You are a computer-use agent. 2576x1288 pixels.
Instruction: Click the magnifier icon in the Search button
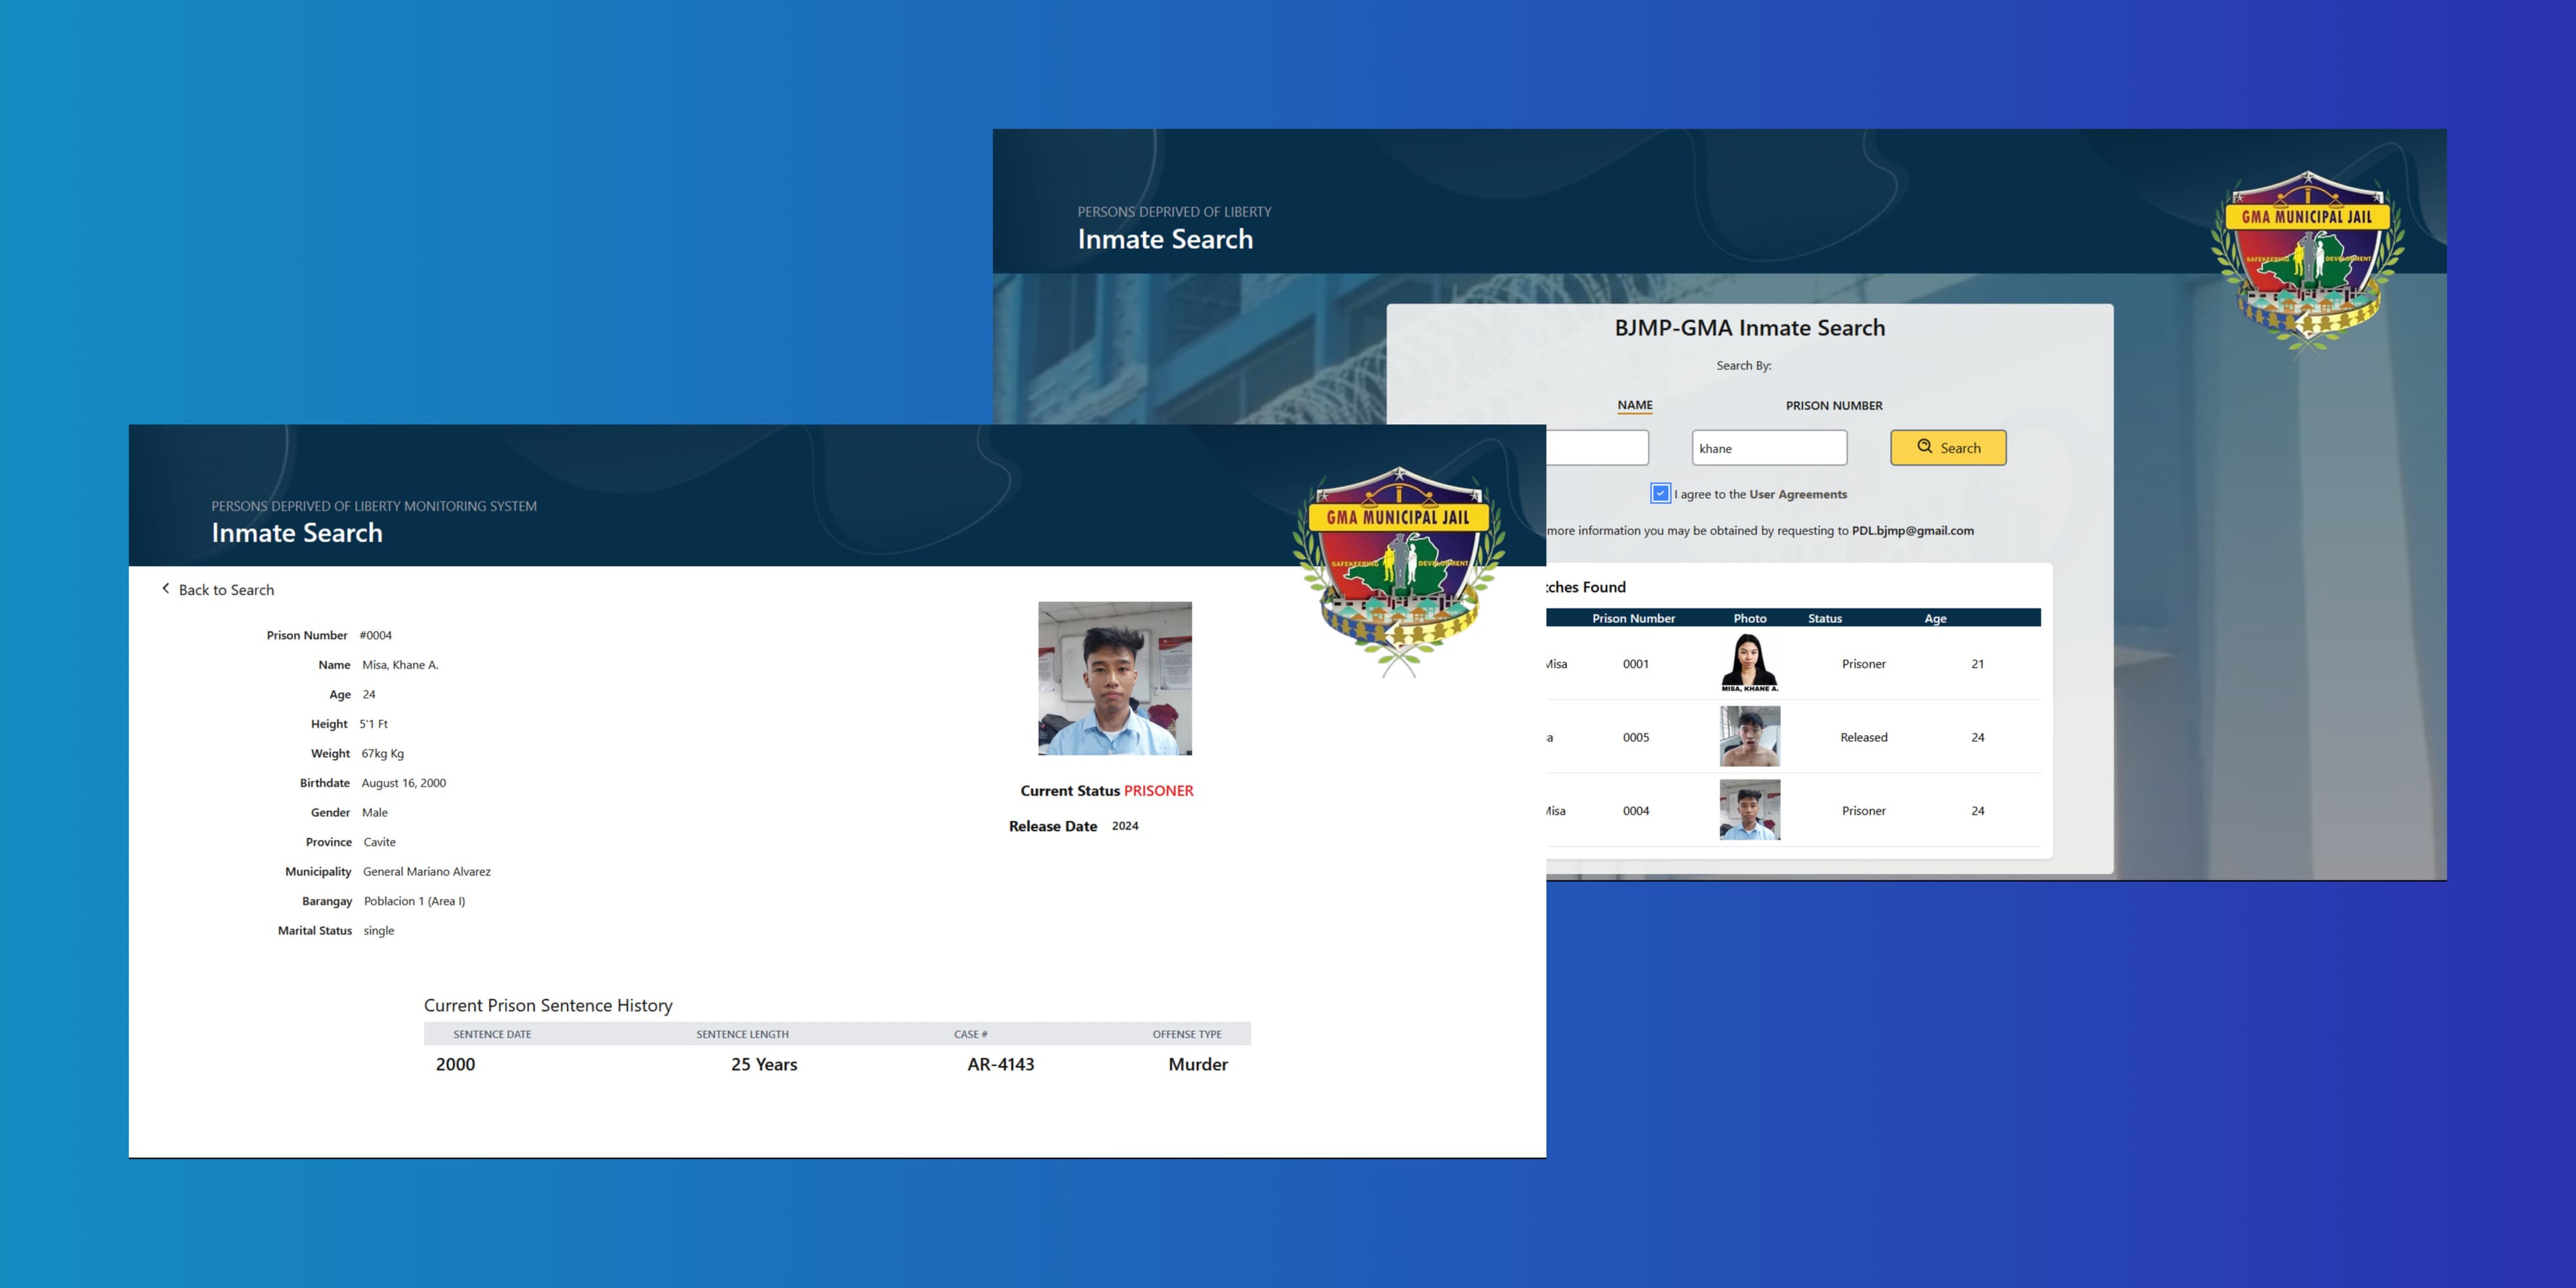pyautogui.click(x=1924, y=447)
